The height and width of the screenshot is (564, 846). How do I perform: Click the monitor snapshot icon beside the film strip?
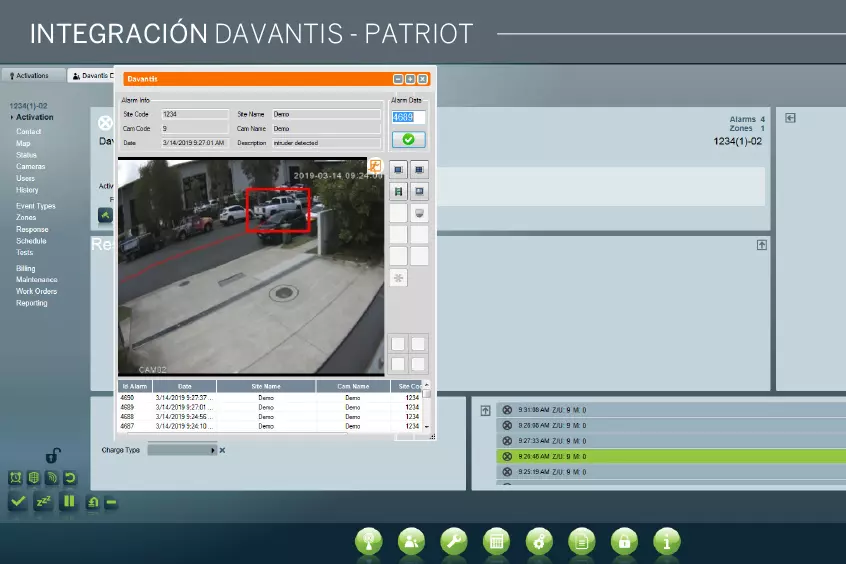click(419, 191)
